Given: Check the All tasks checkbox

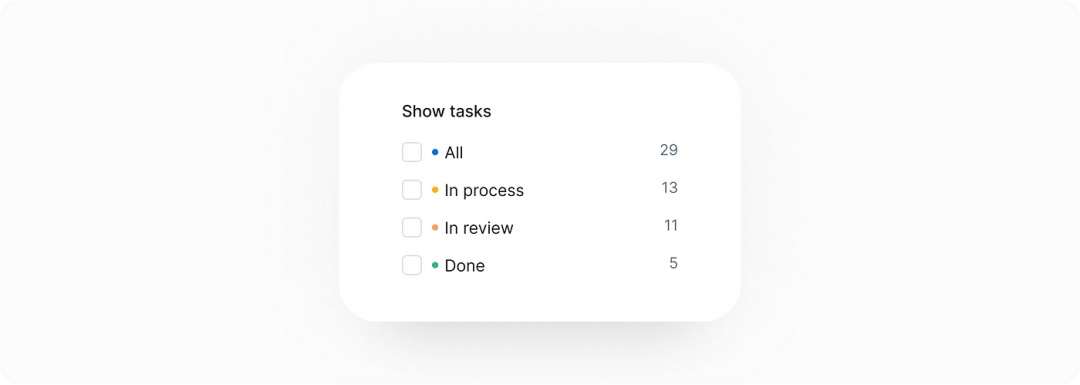Looking at the screenshot, I should pyautogui.click(x=412, y=152).
